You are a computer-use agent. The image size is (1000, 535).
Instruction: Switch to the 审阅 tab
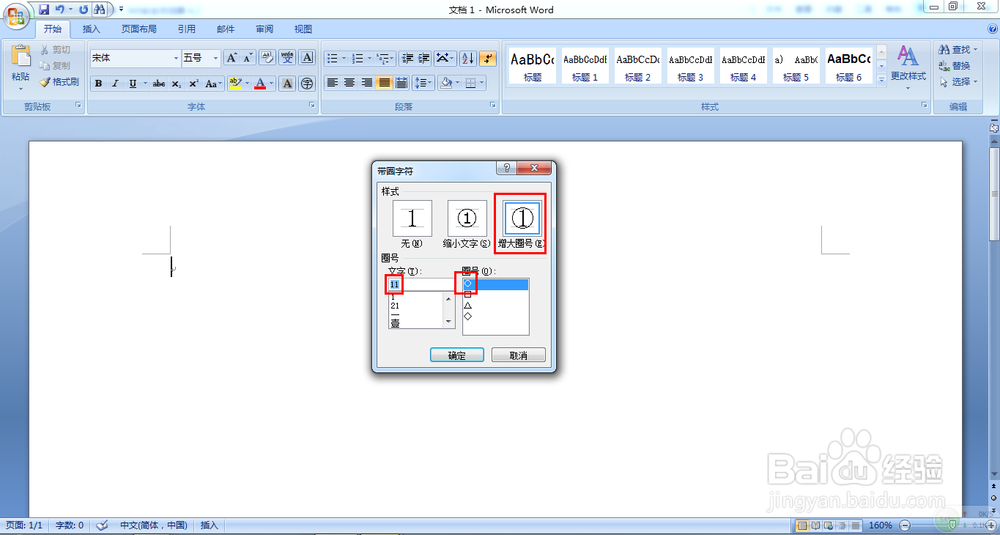pos(265,29)
